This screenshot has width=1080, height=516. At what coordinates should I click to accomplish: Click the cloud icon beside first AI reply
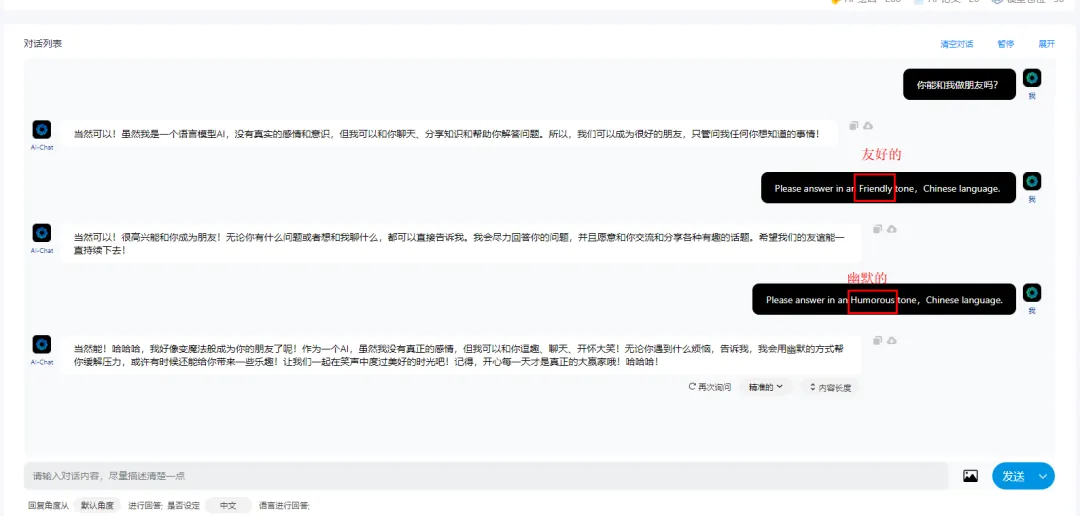pos(868,126)
